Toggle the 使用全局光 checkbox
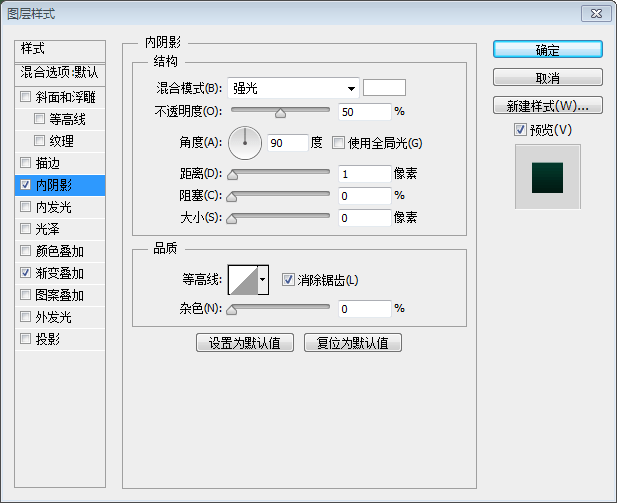This screenshot has width=617, height=503. pyautogui.click(x=338, y=143)
